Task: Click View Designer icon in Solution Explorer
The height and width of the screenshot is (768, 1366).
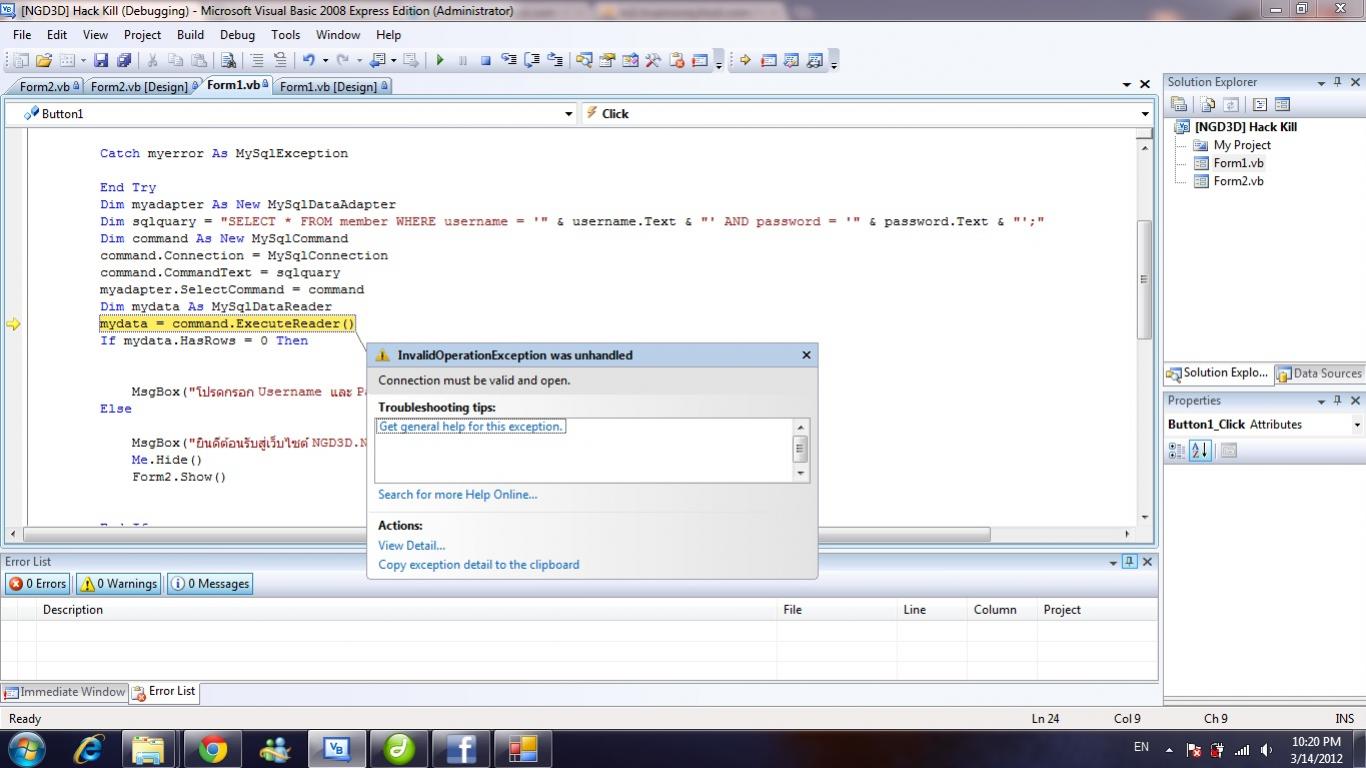Action: click(1282, 104)
